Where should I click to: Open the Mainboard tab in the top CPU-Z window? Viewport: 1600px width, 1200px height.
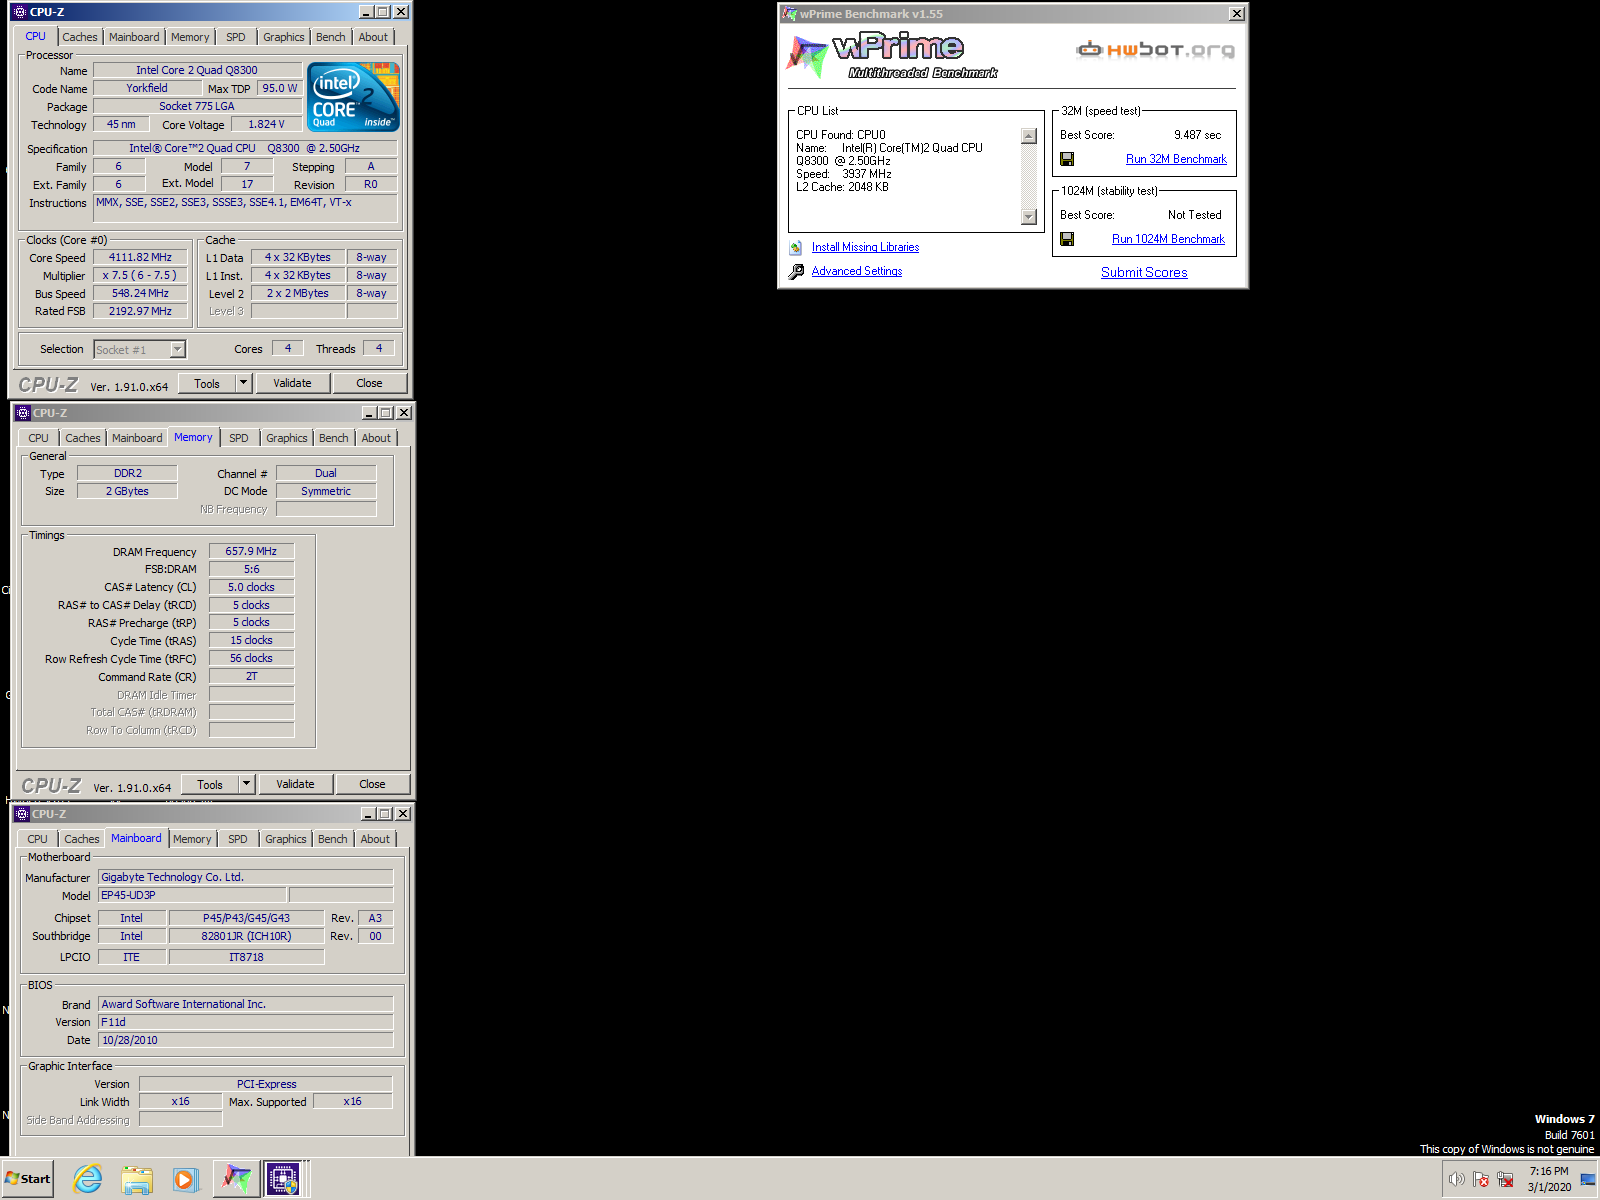(134, 37)
